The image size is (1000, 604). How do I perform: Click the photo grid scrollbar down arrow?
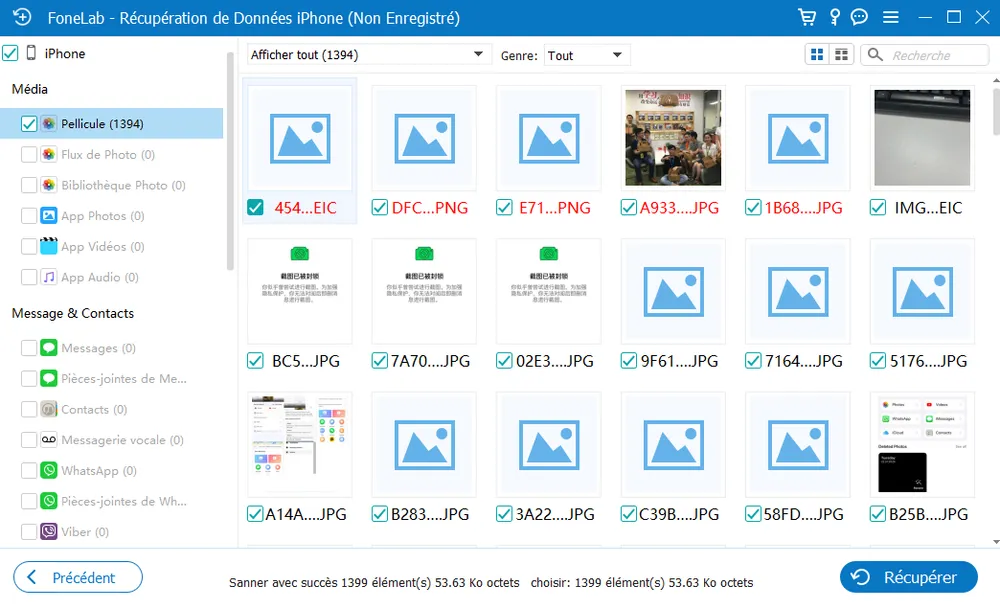coord(996,542)
